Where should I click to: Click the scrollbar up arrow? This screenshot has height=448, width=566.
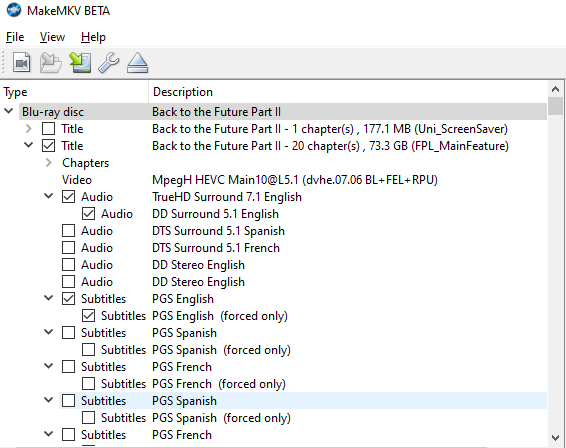click(x=556, y=89)
